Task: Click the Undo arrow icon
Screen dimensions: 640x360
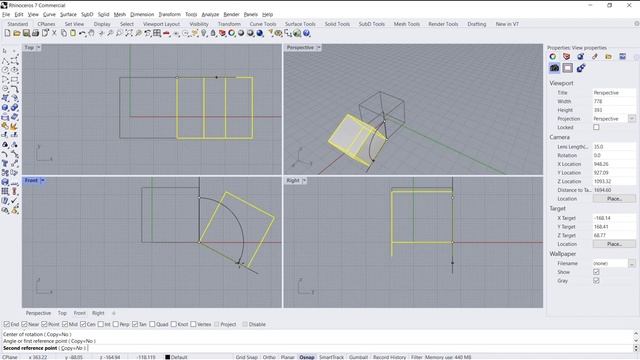Action: pyautogui.click(x=82, y=33)
